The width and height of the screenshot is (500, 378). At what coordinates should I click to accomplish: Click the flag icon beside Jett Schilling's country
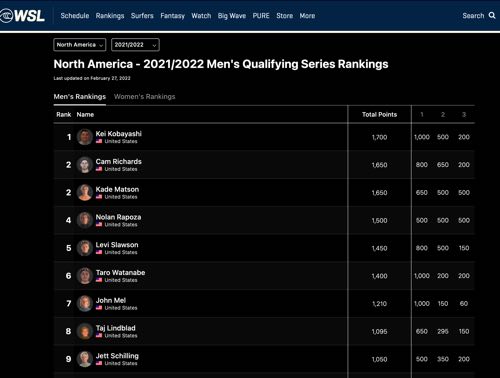(x=99, y=363)
